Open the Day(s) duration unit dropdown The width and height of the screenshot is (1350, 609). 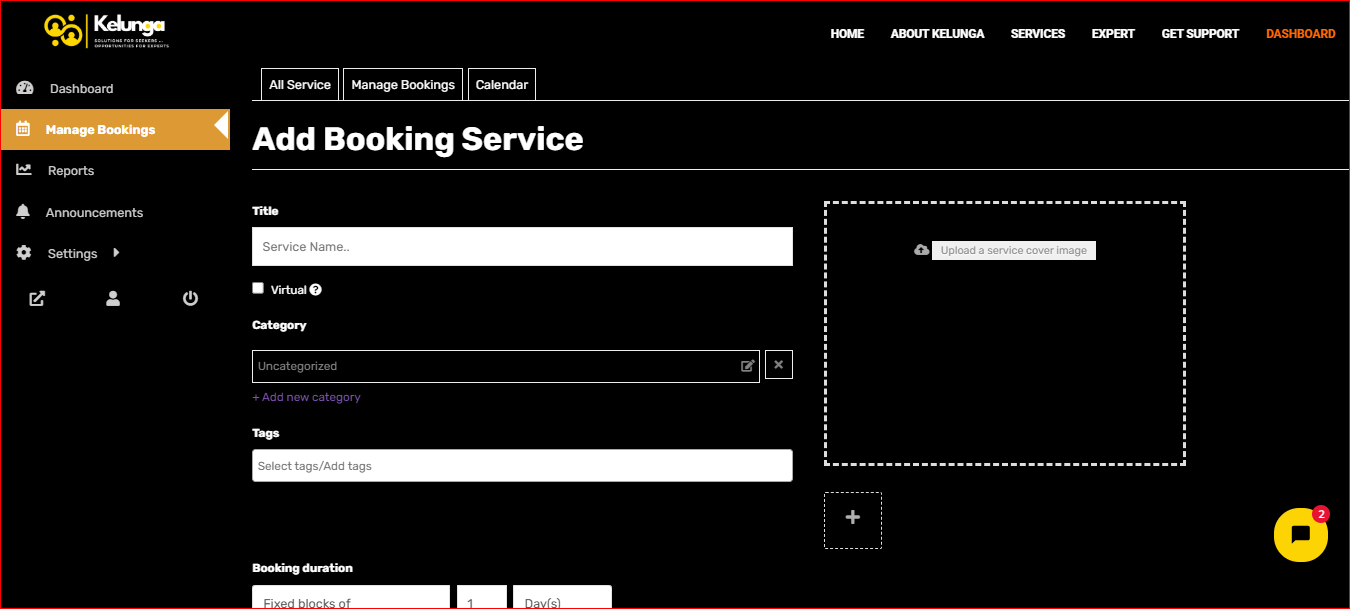[561, 598]
